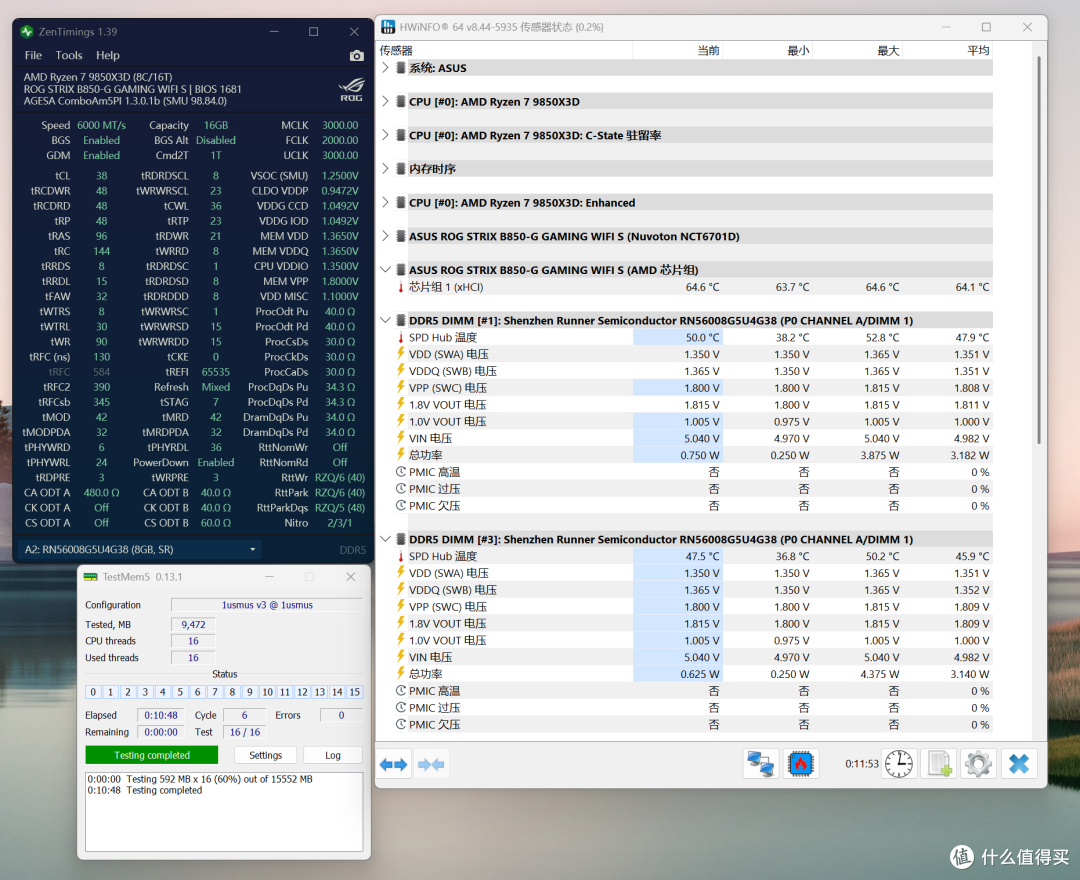Click DIMM #1 SPD Hub thermometer icon

point(400,337)
